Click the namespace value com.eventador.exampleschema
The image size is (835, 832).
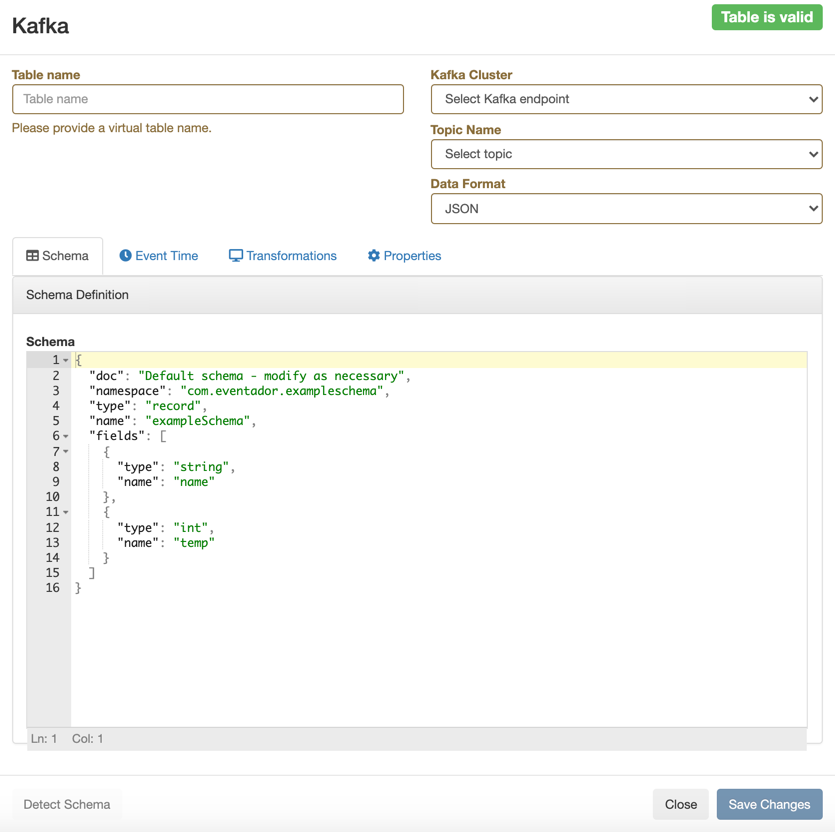282,391
